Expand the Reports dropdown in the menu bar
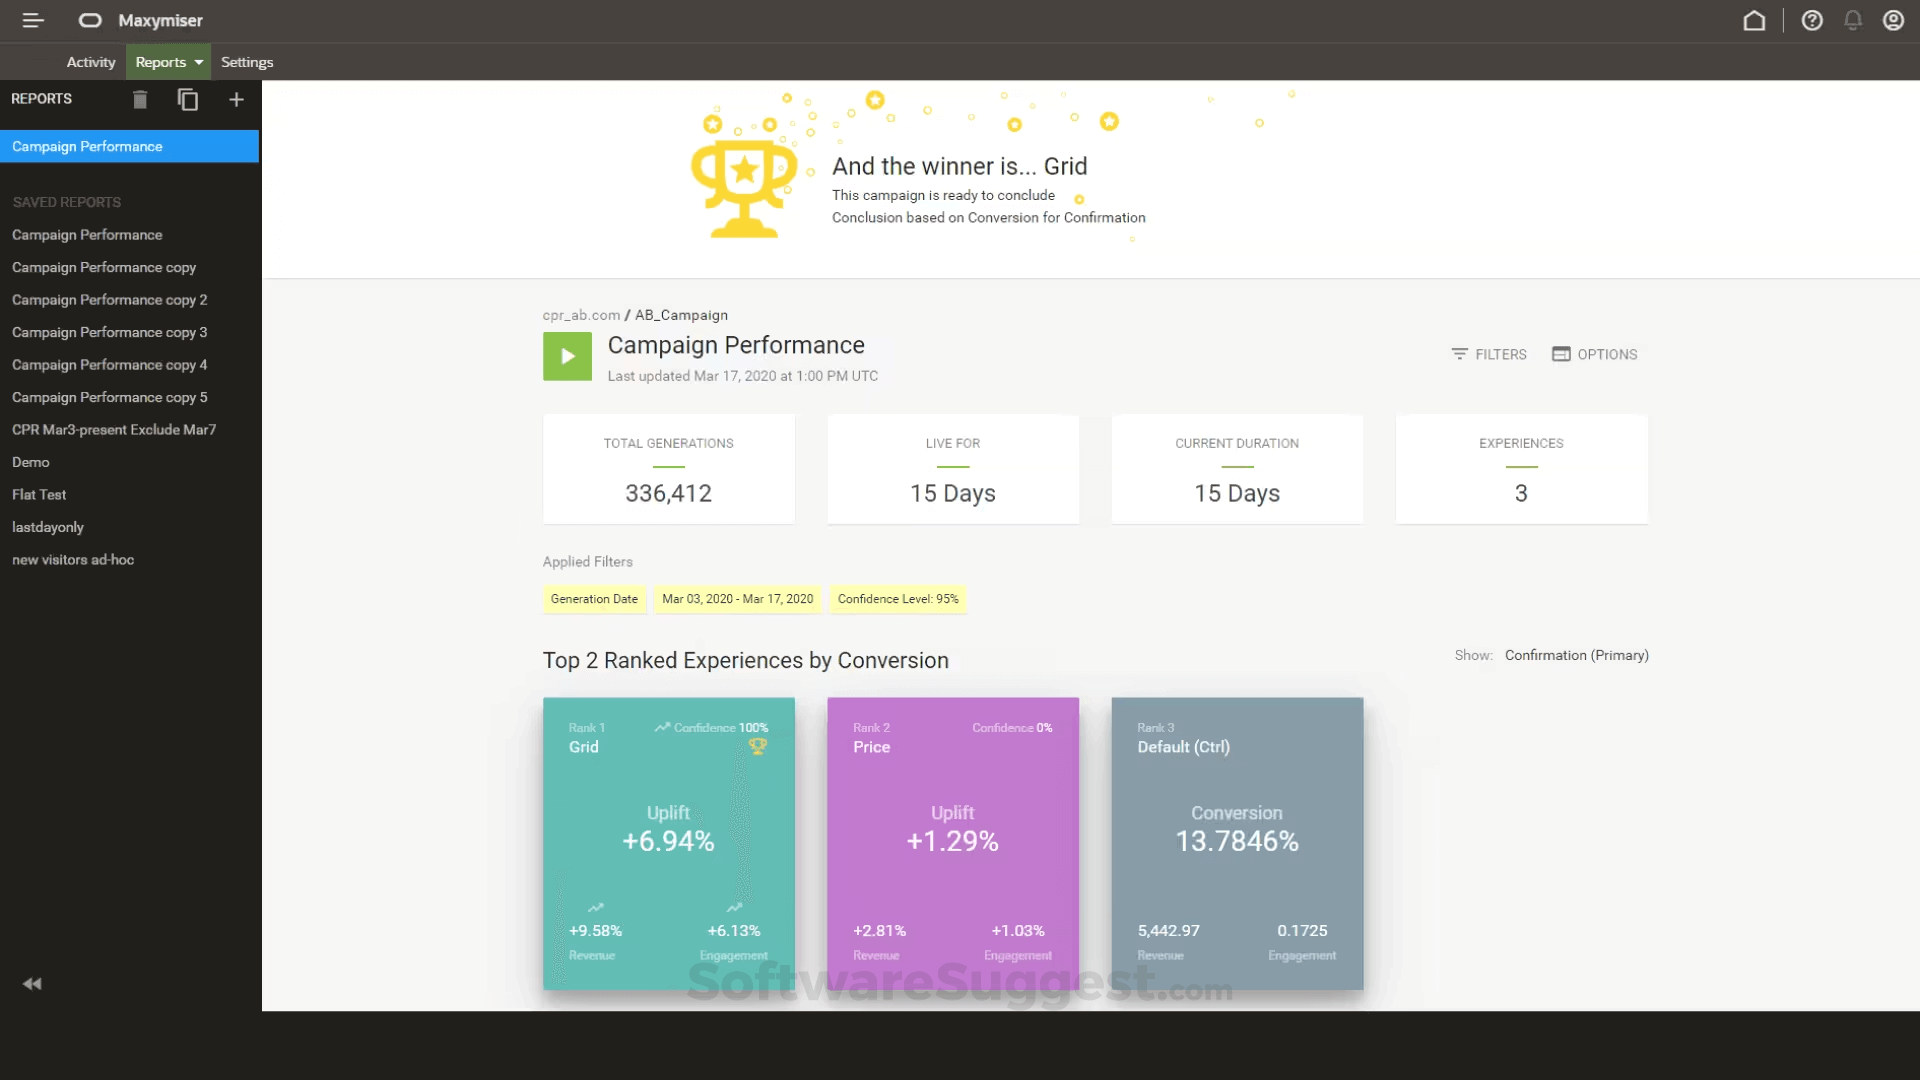The image size is (1920, 1080). coord(167,61)
